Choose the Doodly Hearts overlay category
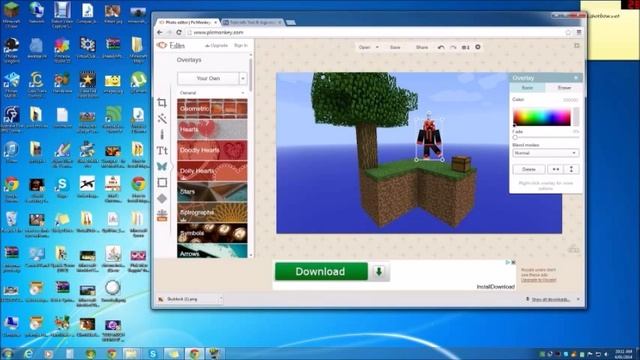Screen dimensions: 640x360 pos(212,150)
